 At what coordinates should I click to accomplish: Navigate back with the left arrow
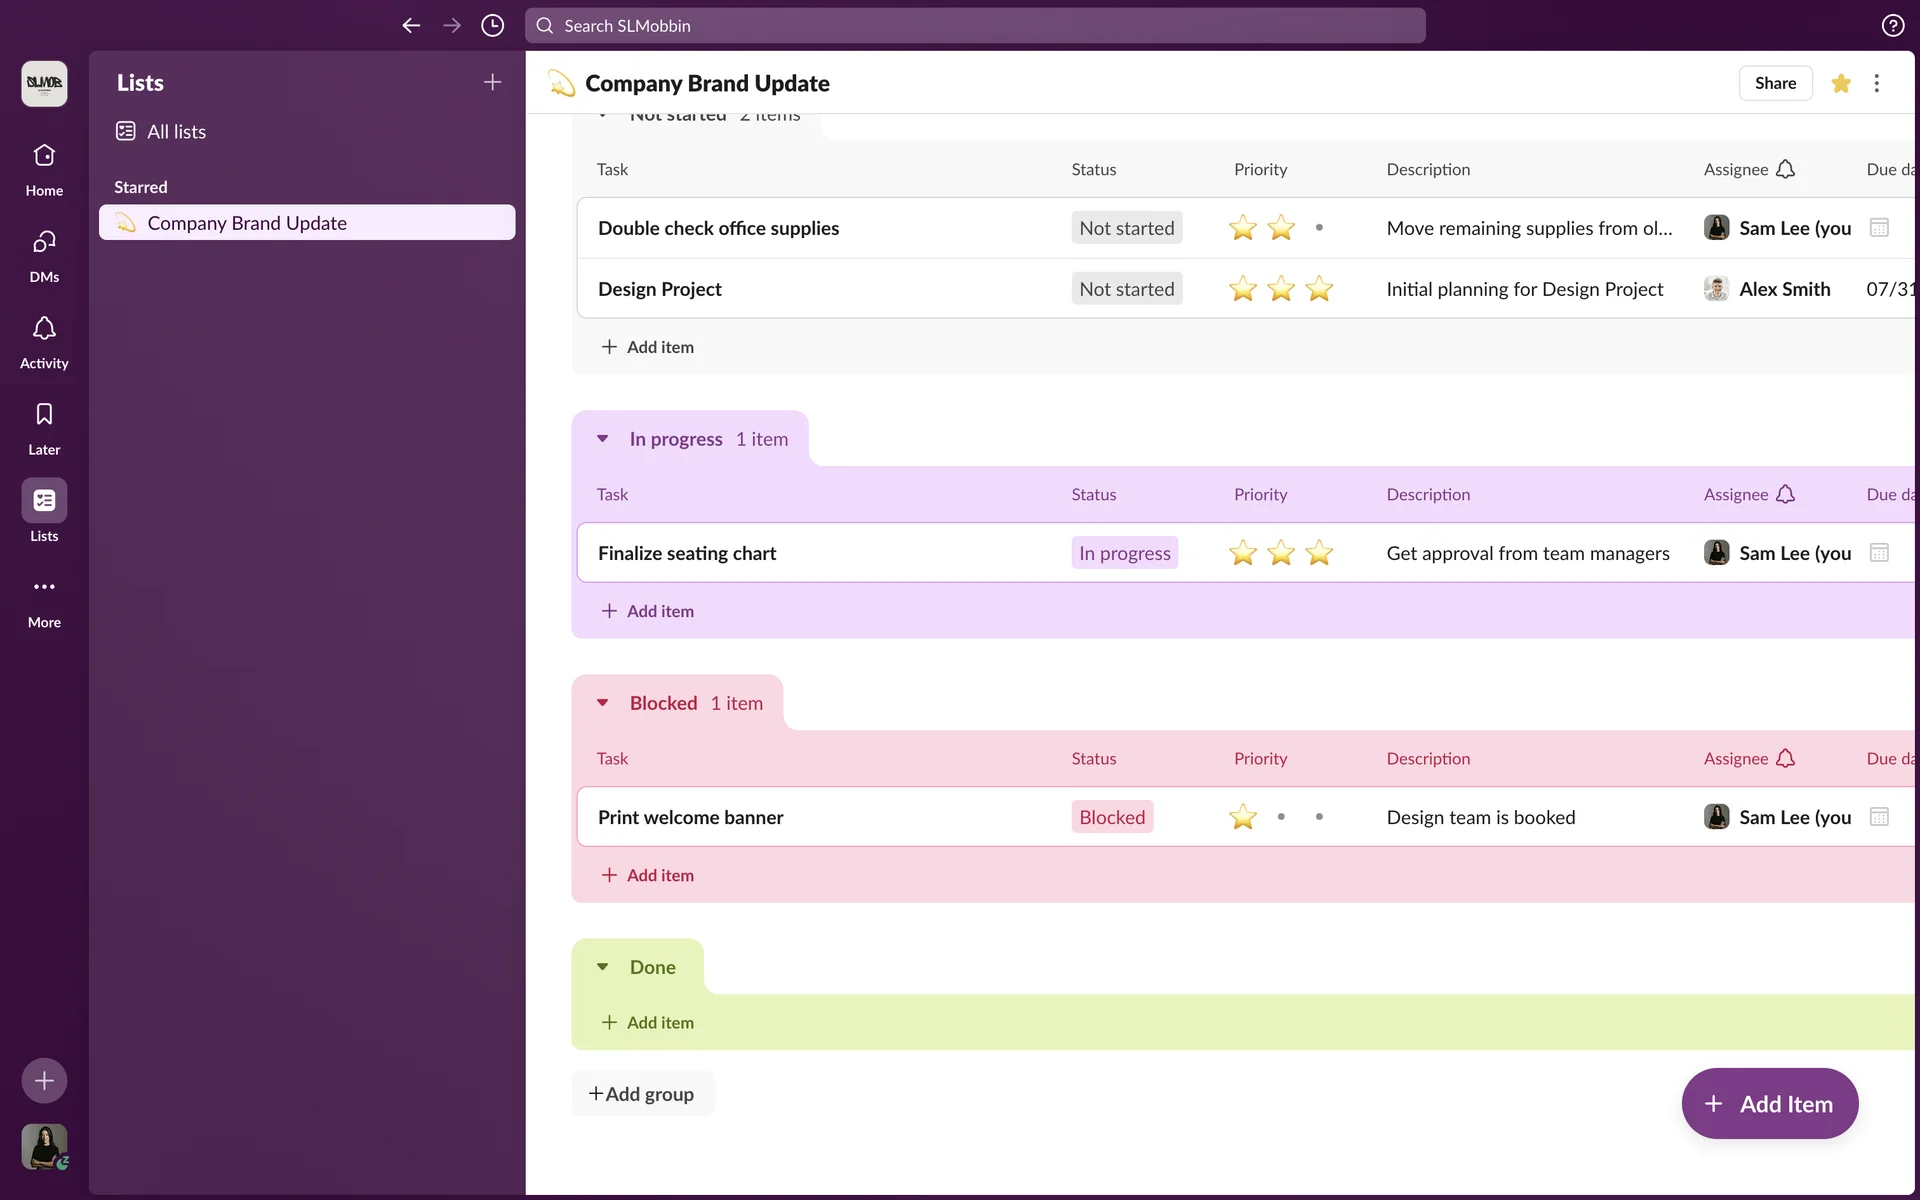pos(411,26)
